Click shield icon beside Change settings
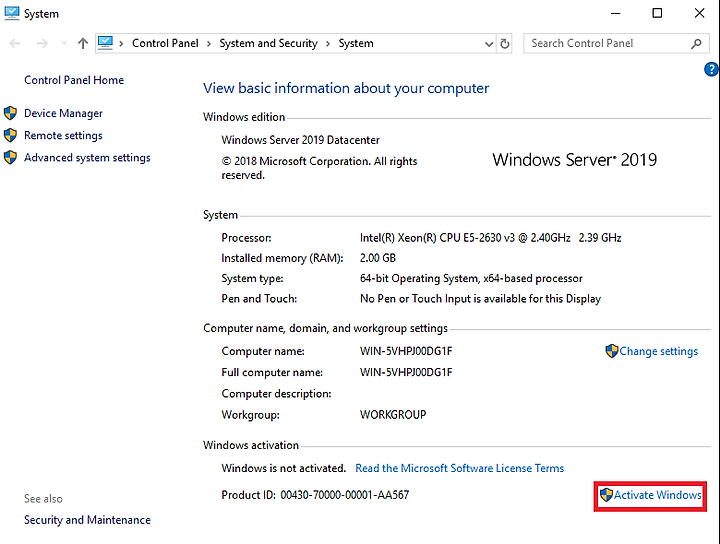This screenshot has width=720, height=544. click(612, 351)
